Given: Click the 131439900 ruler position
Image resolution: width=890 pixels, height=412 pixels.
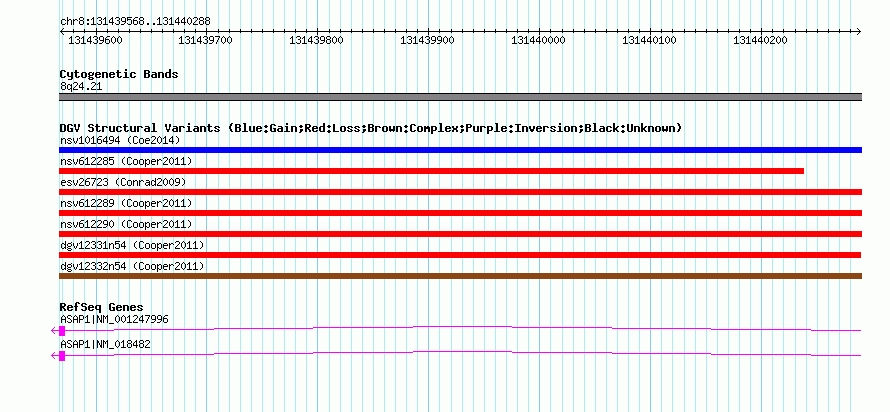Looking at the screenshot, I should click(427, 40).
